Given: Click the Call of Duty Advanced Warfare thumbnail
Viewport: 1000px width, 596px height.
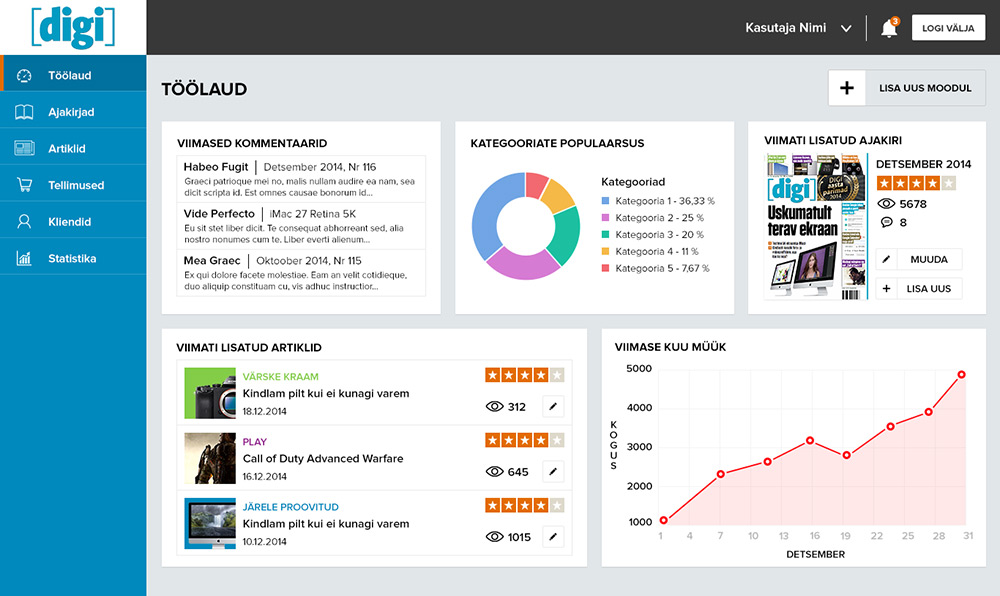Looking at the screenshot, I should click(x=209, y=457).
